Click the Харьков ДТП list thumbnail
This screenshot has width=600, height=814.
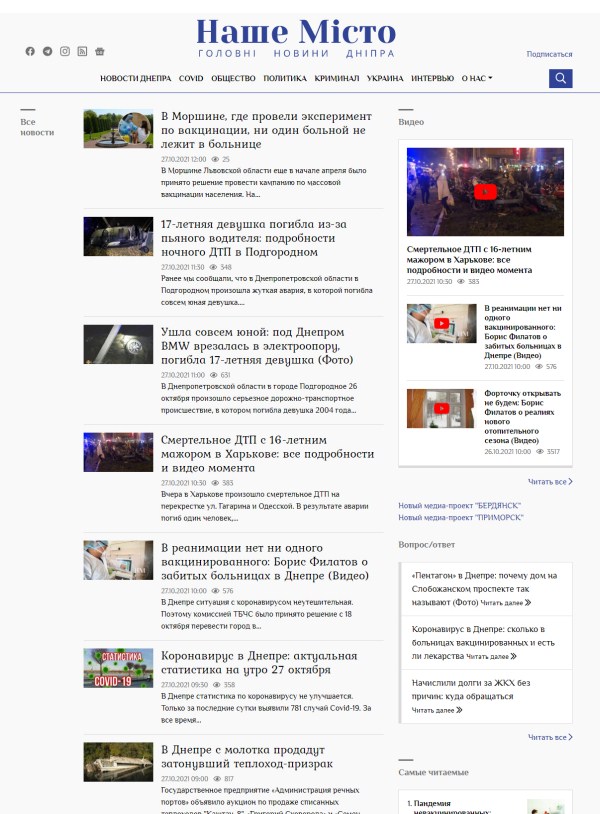tap(118, 452)
